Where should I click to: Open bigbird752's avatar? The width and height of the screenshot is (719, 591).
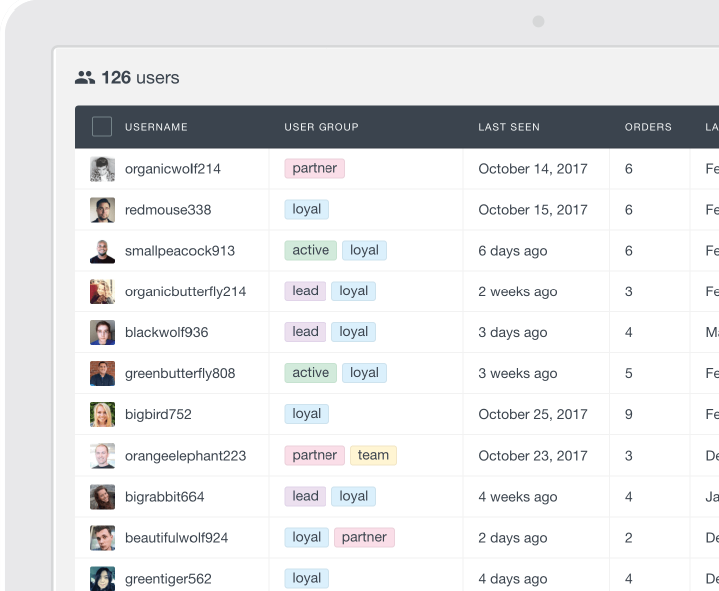[x=102, y=414]
